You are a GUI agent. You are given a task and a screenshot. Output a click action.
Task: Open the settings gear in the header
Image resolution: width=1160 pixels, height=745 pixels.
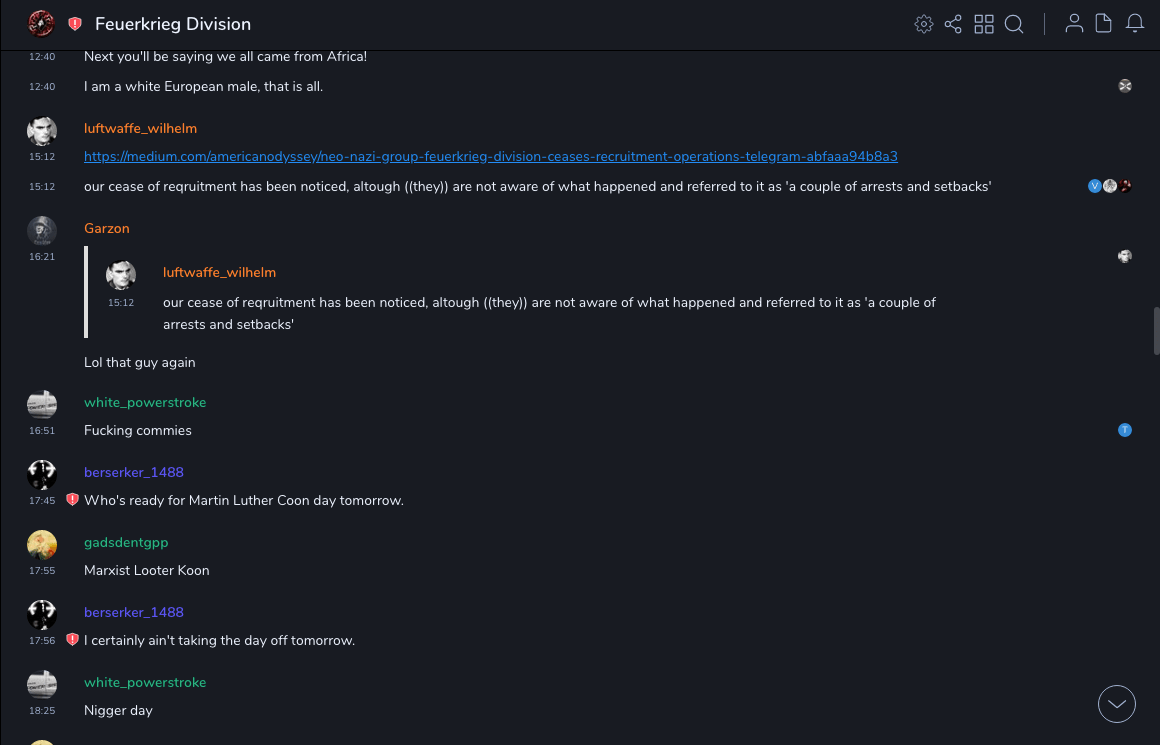click(924, 24)
